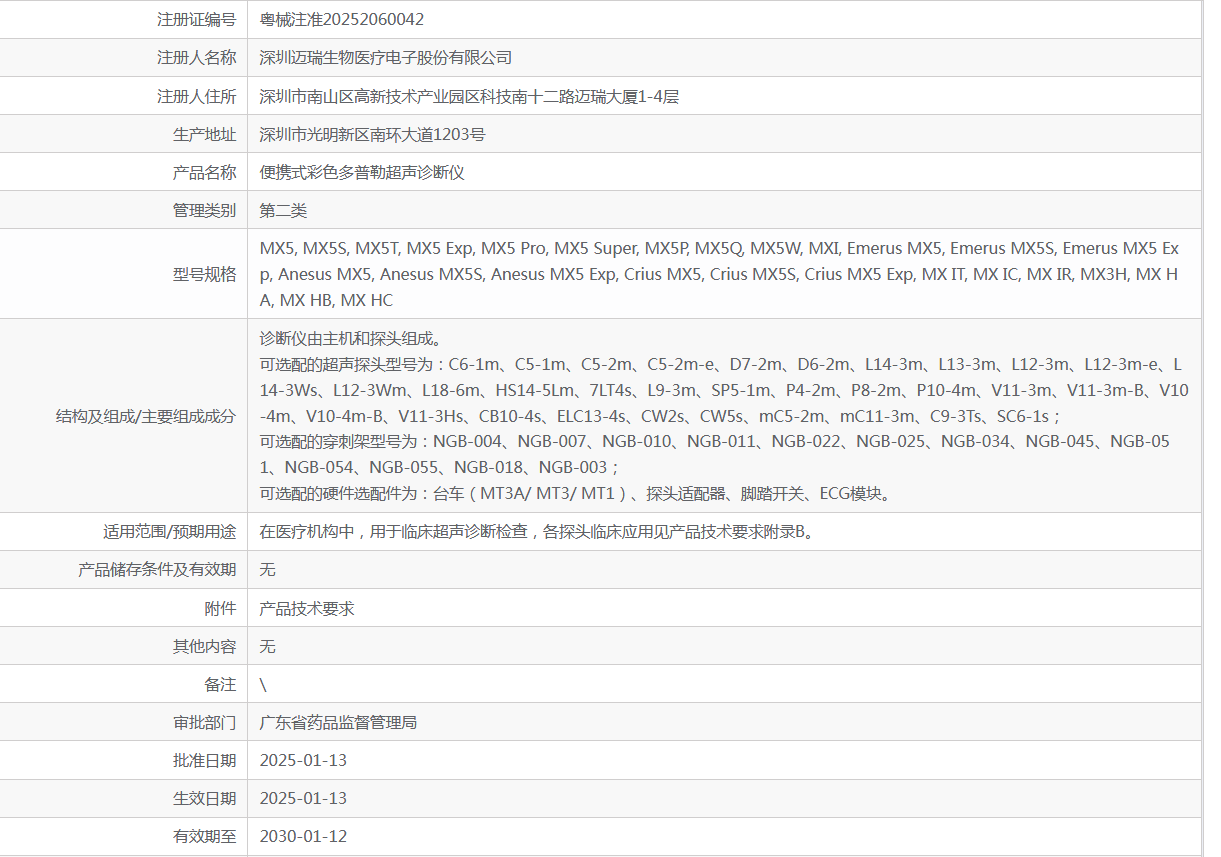Image resolution: width=1221 pixels, height=857 pixels.
Task: Select the label 产品储存条件及有效期
Action: tap(157, 570)
